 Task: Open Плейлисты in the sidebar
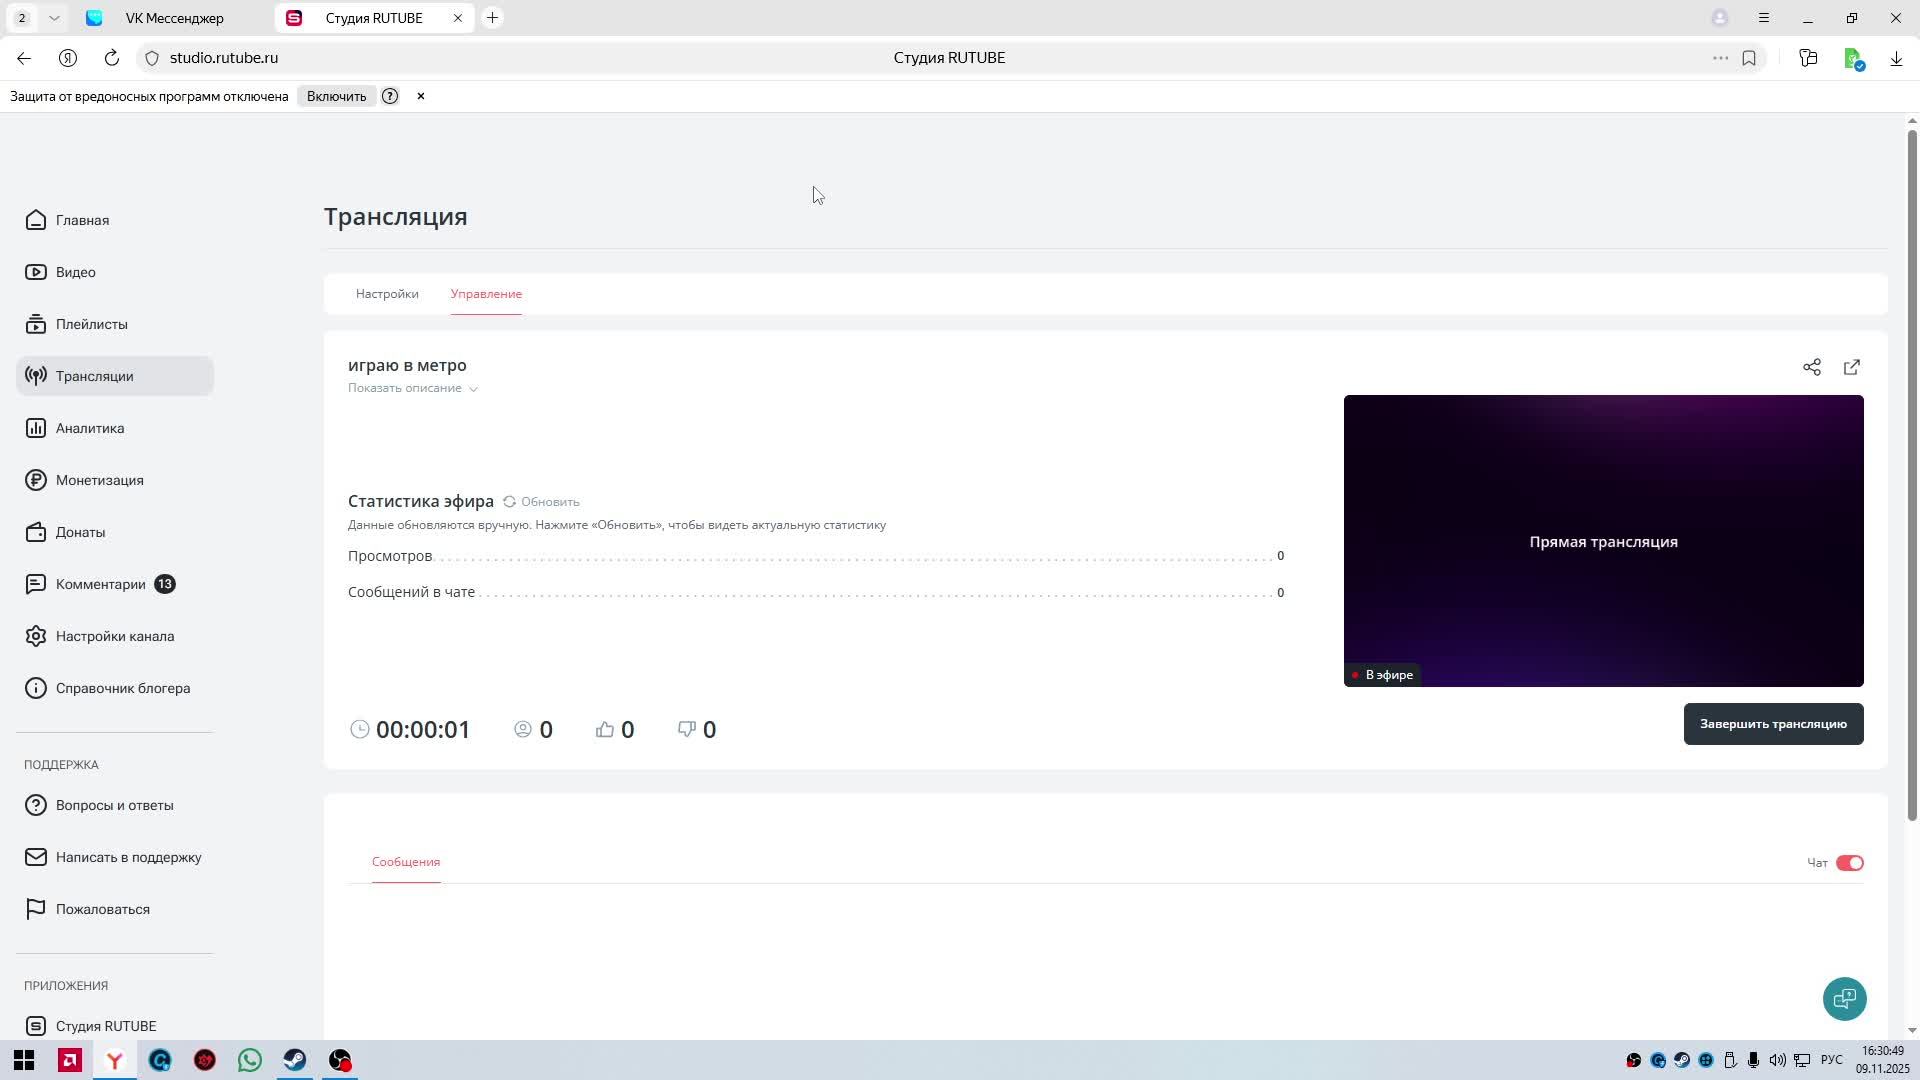91,324
